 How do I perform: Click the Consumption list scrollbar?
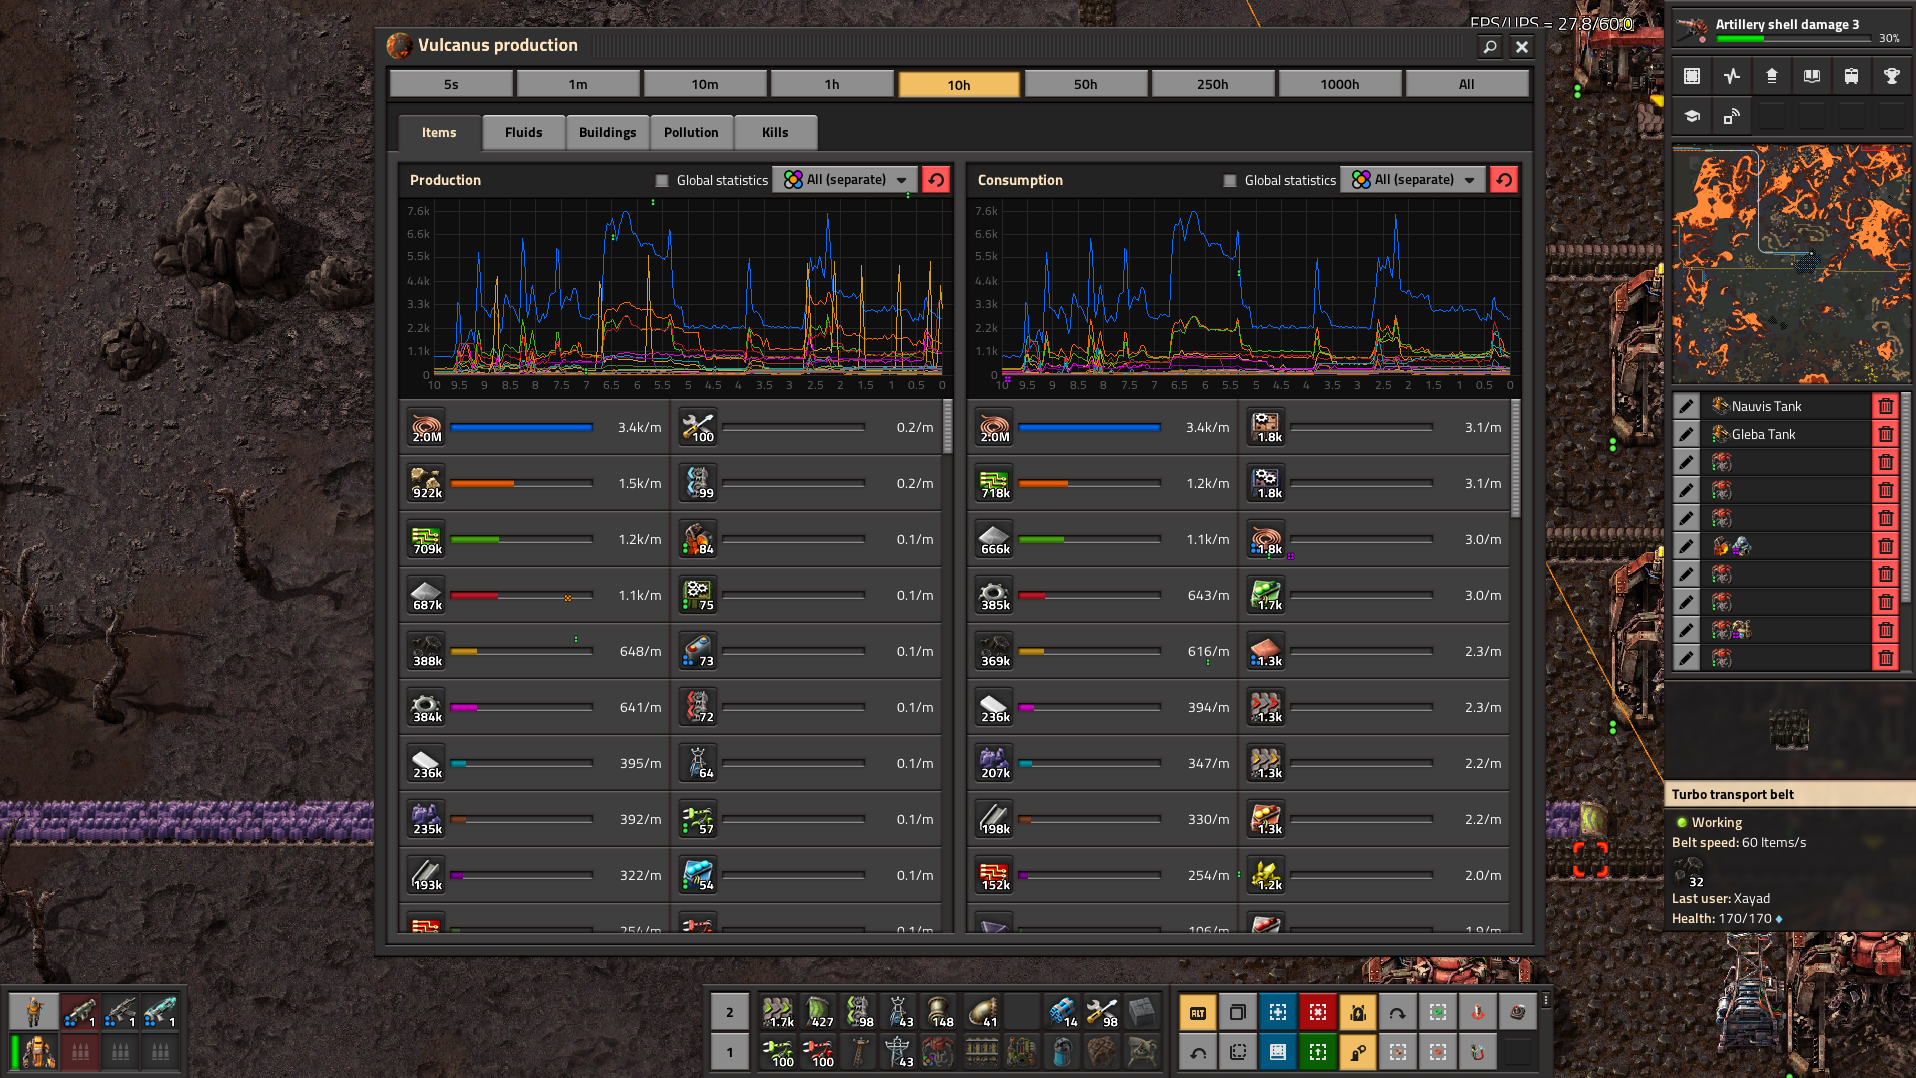pyautogui.click(x=1516, y=458)
